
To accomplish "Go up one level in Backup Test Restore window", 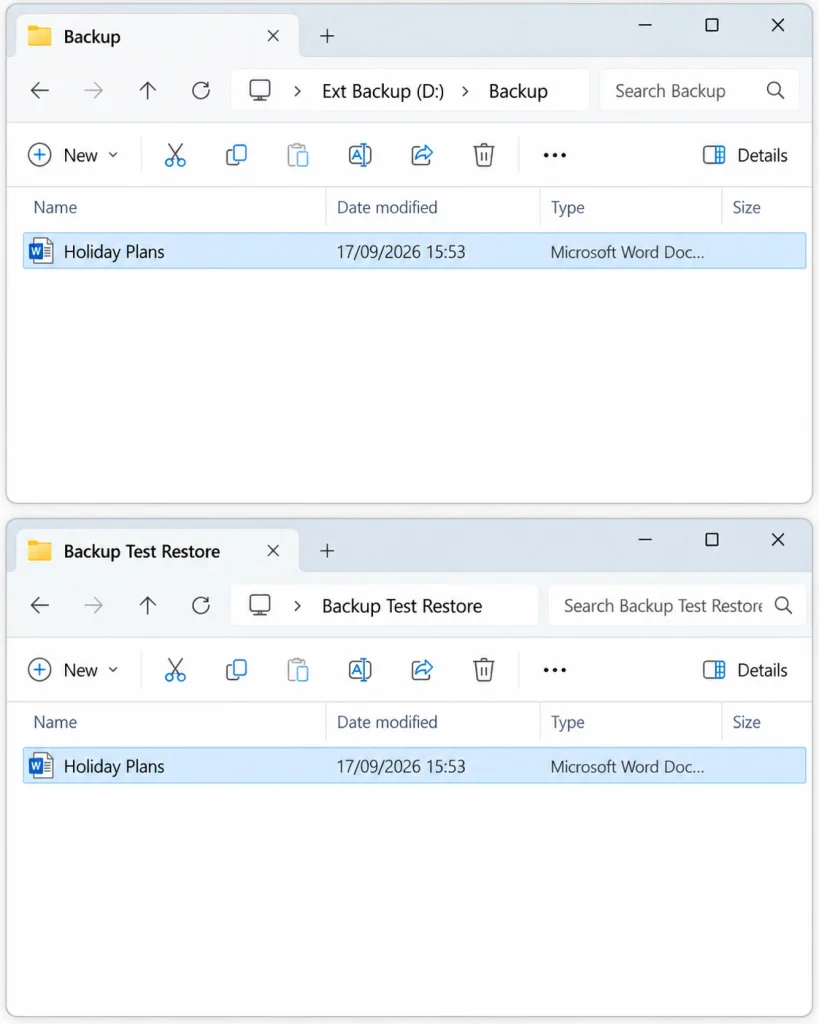I will click(148, 605).
